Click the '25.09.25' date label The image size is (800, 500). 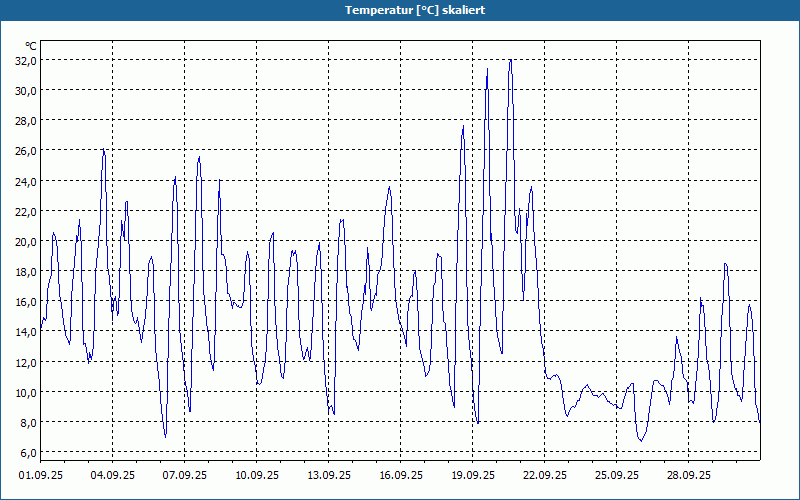[x=616, y=475]
